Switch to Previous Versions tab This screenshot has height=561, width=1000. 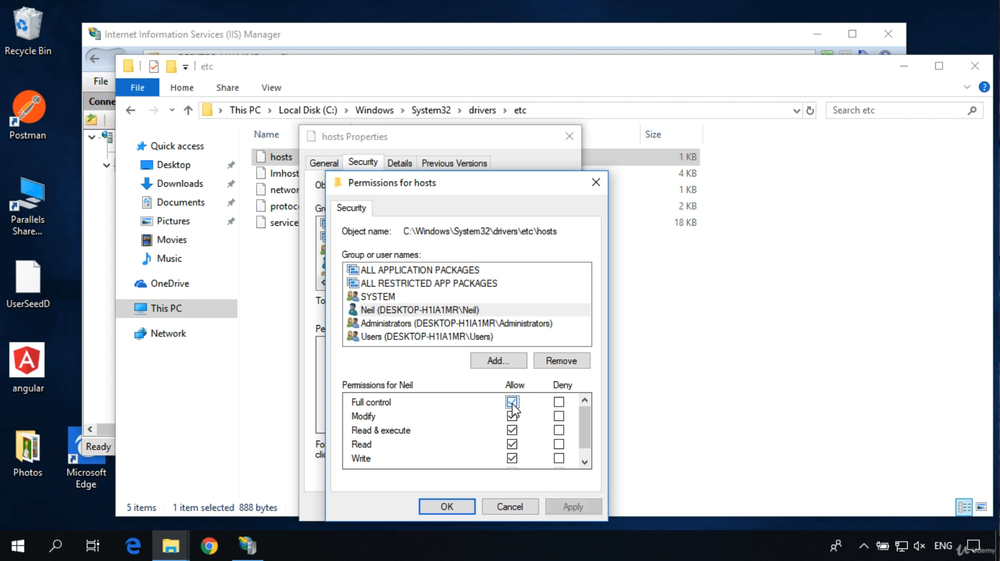[454, 163]
